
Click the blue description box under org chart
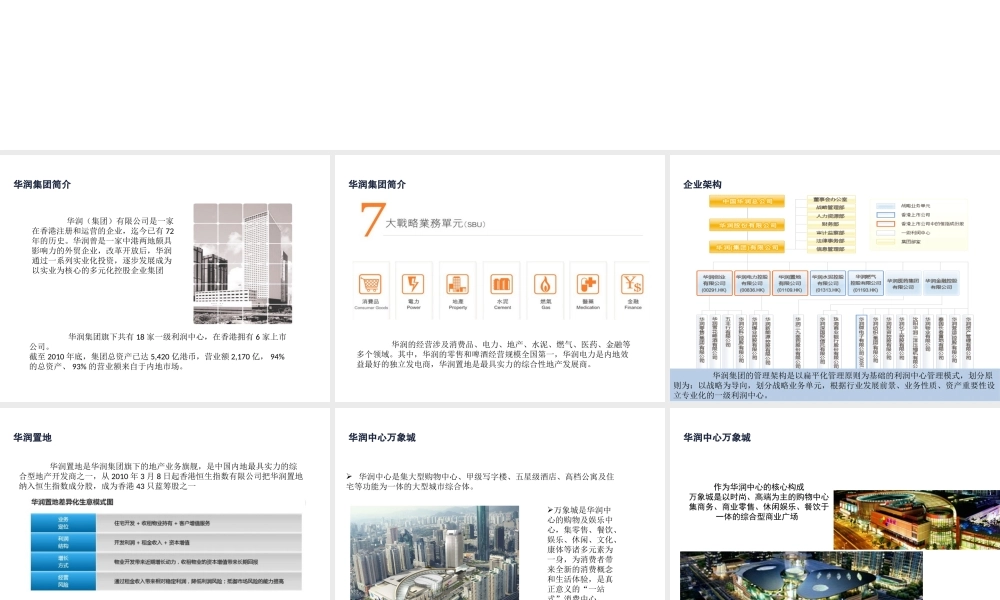tap(834, 384)
